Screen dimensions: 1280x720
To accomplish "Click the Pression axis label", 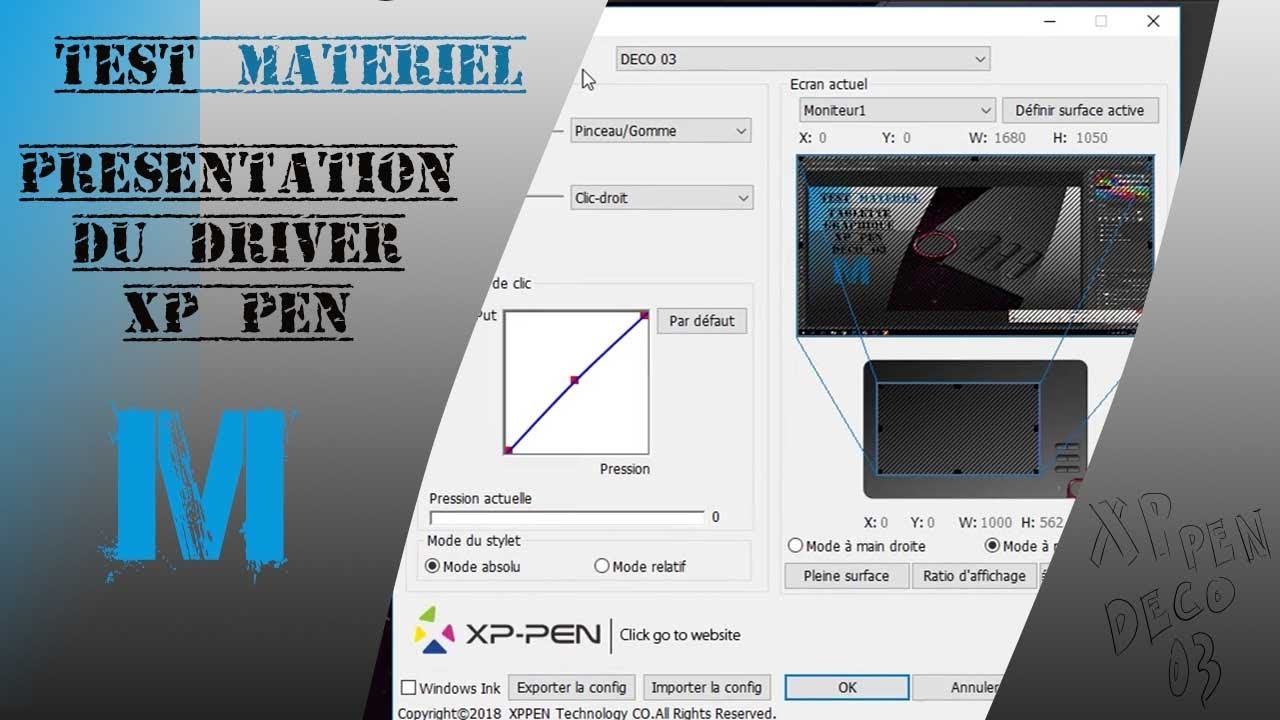I will click(625, 469).
